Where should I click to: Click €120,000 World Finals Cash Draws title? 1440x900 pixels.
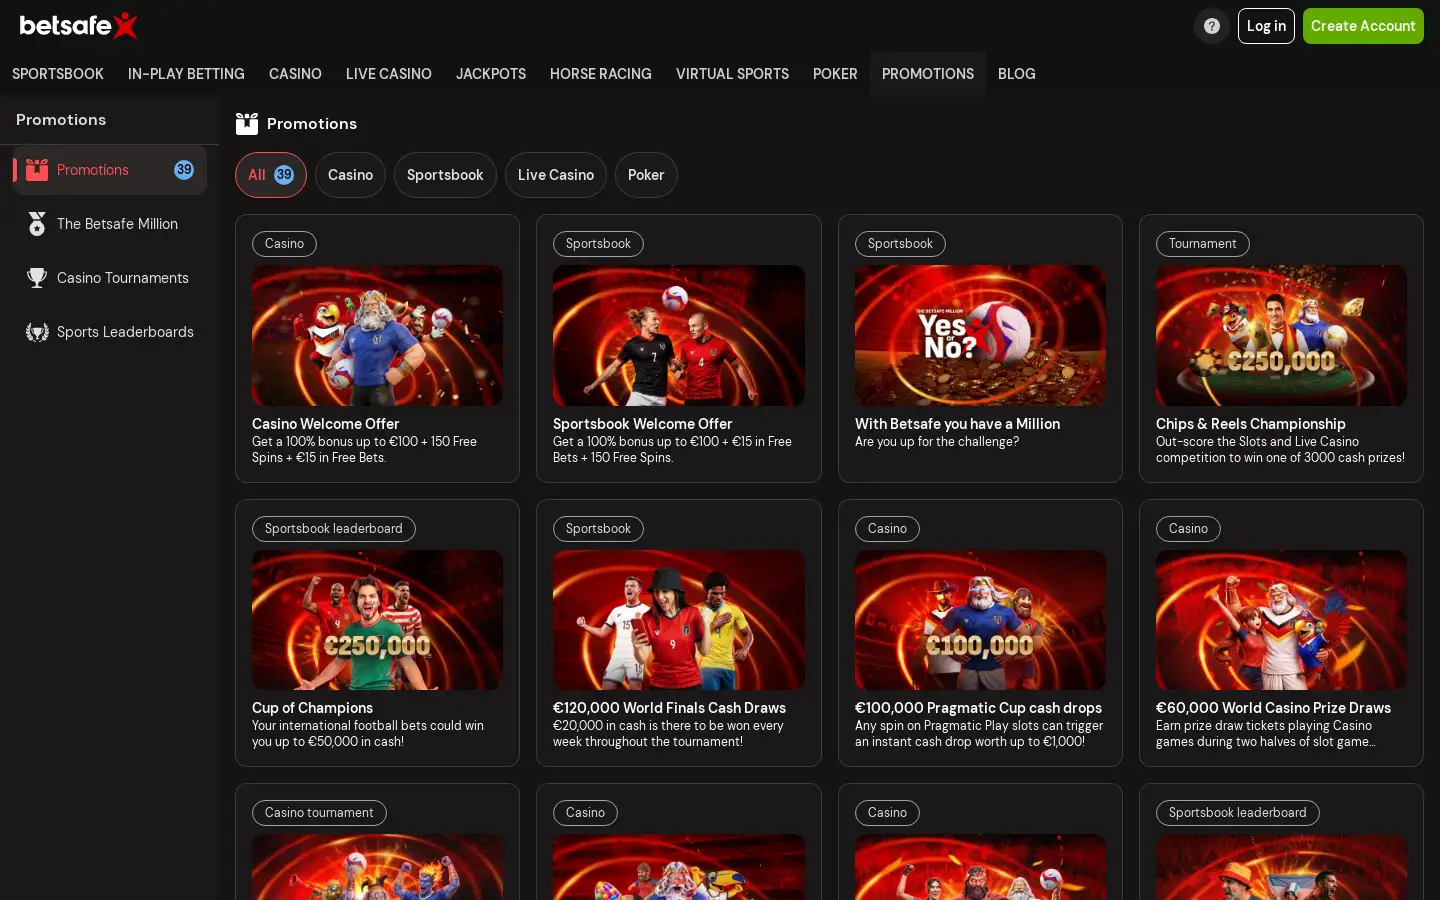click(669, 708)
